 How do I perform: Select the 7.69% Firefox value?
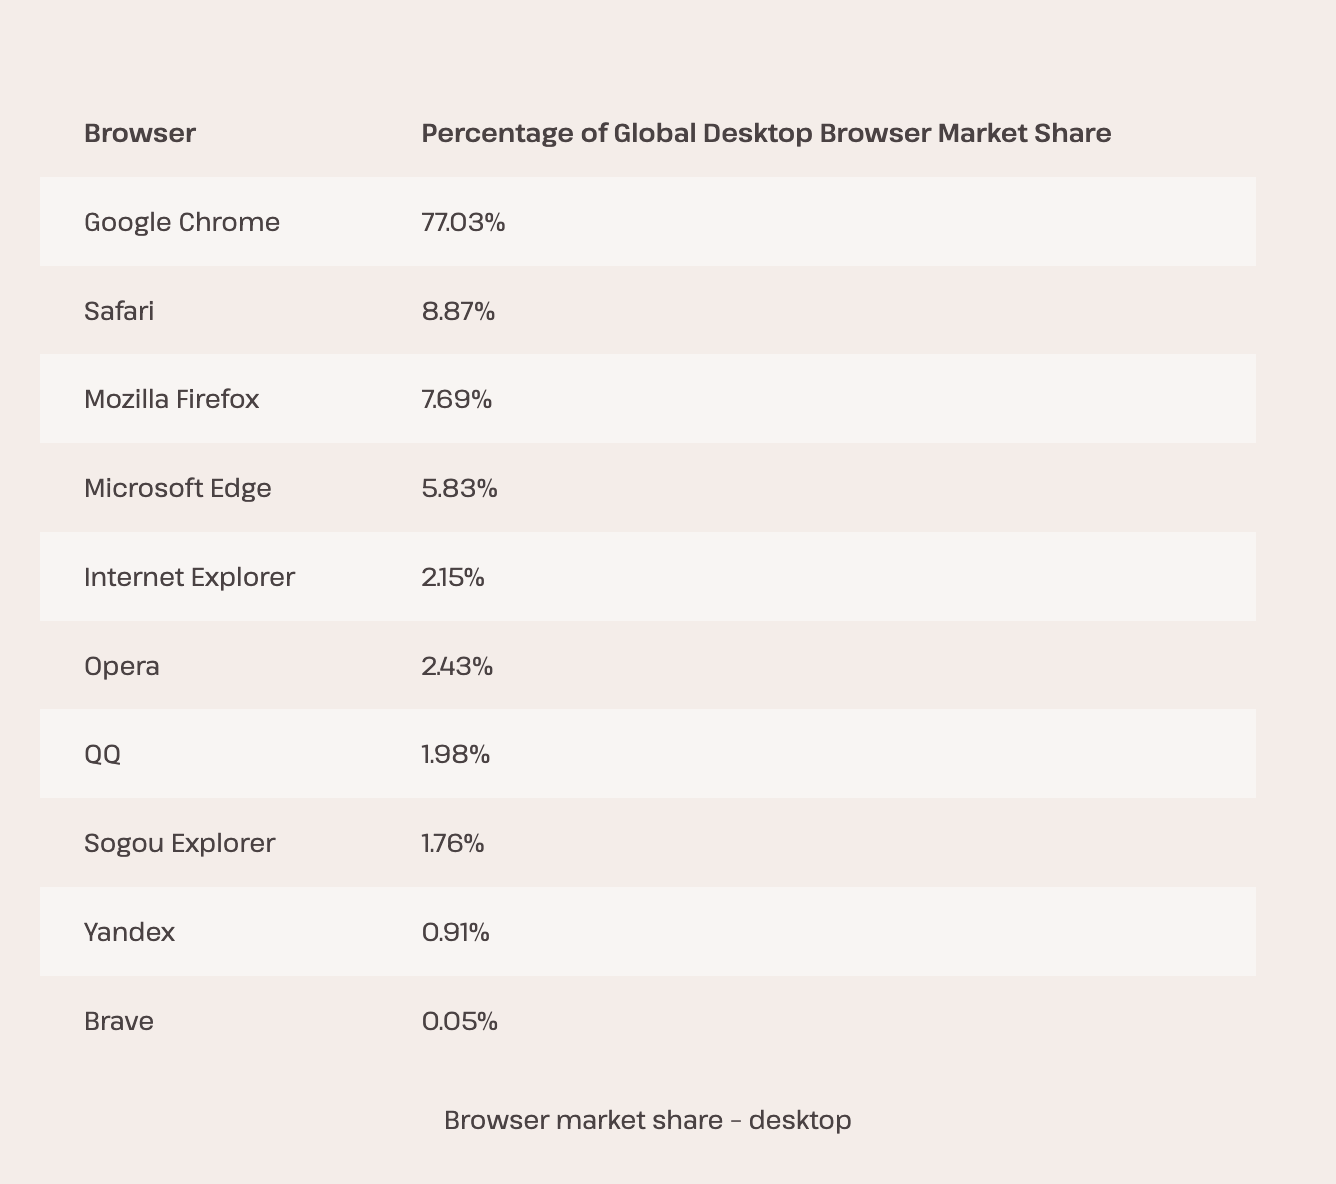point(457,399)
